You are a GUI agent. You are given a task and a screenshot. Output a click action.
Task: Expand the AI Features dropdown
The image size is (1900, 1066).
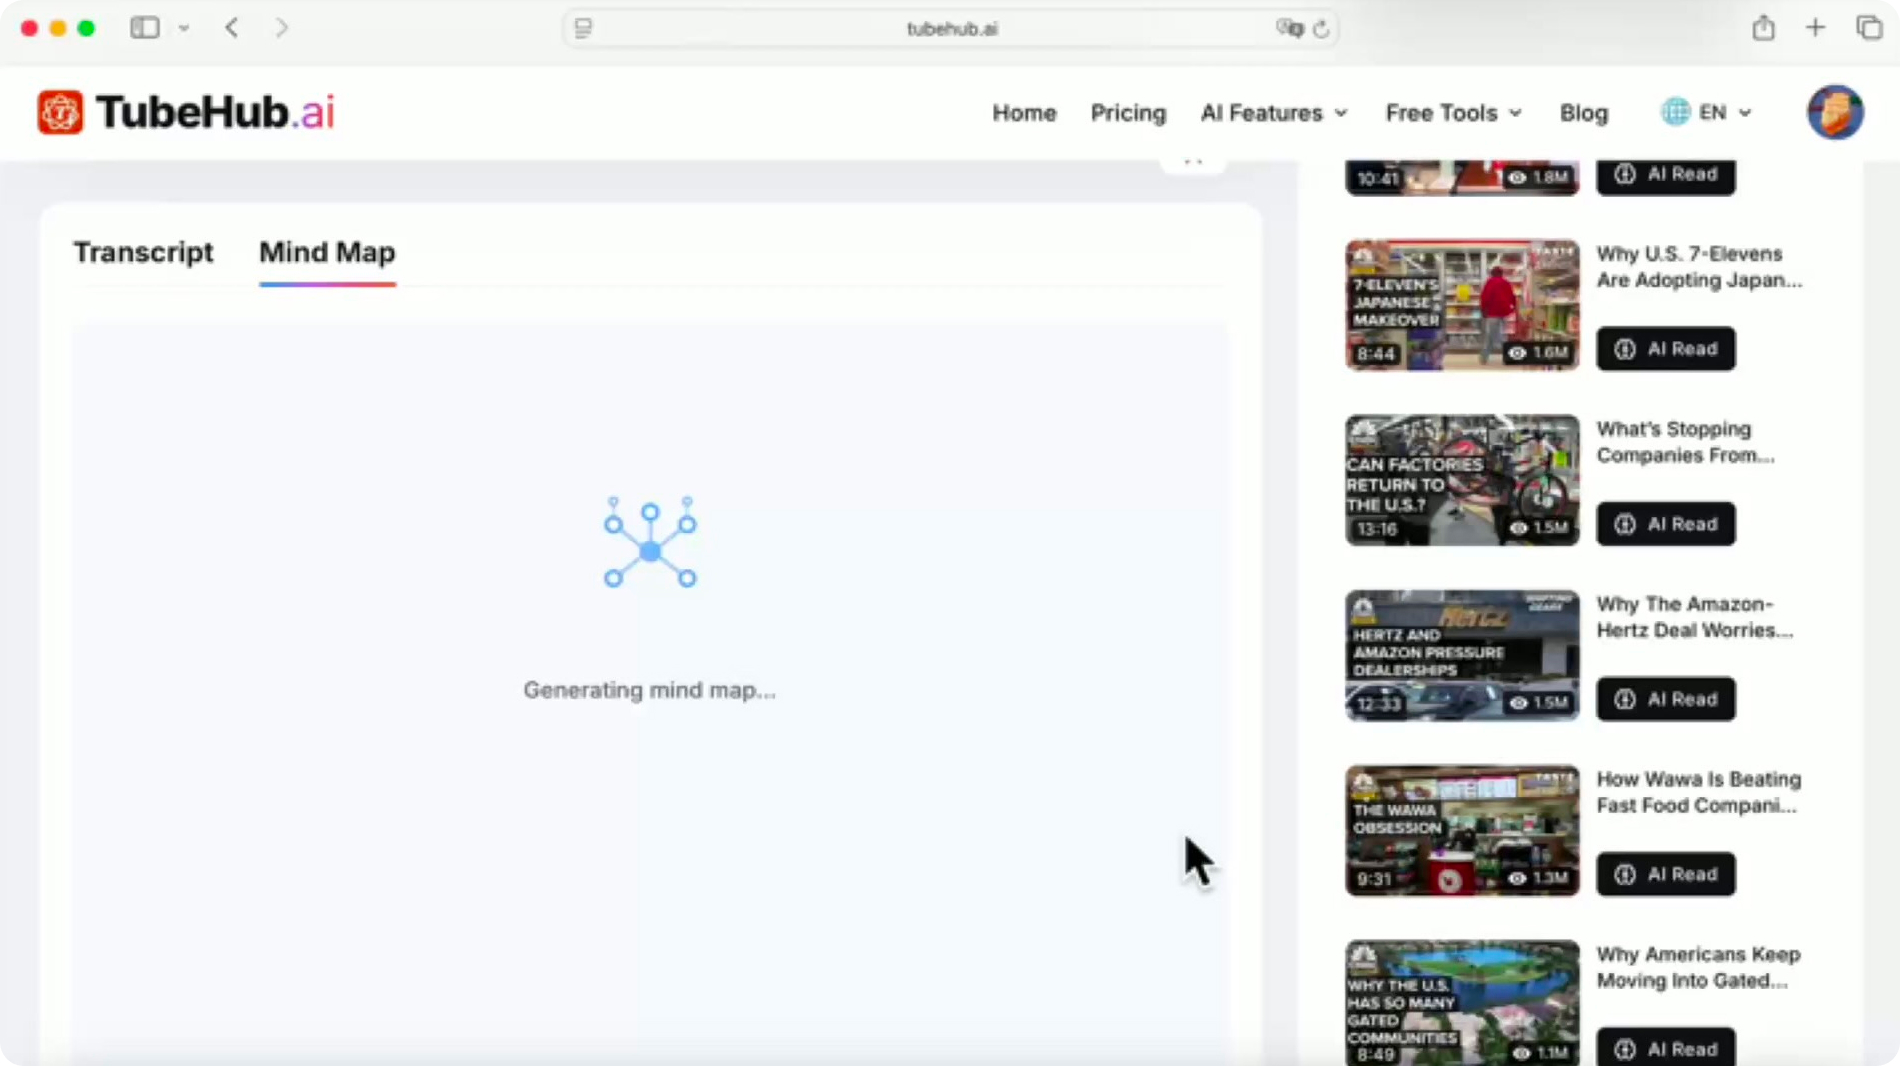pos(1272,113)
